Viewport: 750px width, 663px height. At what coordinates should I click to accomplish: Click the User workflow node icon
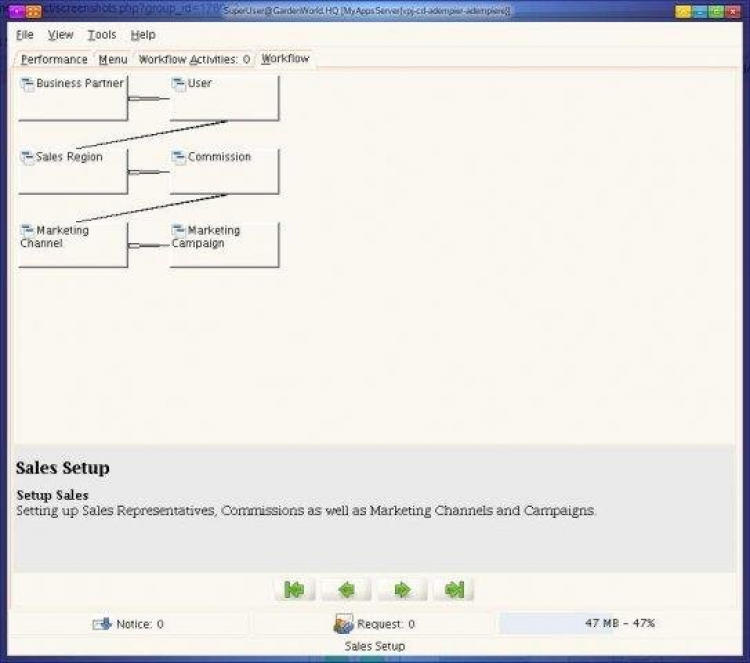[x=179, y=84]
